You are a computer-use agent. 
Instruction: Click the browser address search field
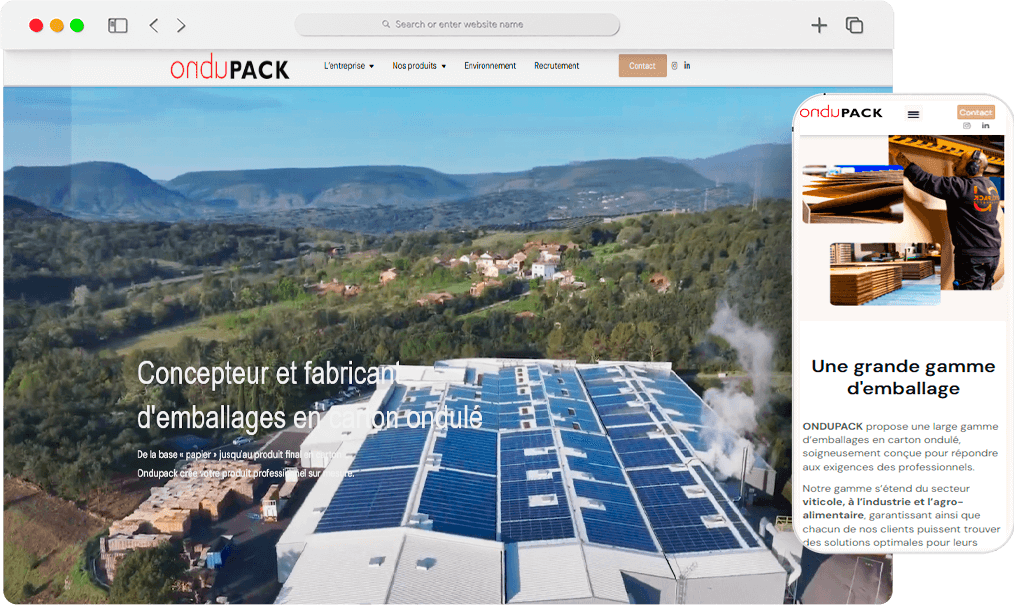pyautogui.click(x=458, y=24)
